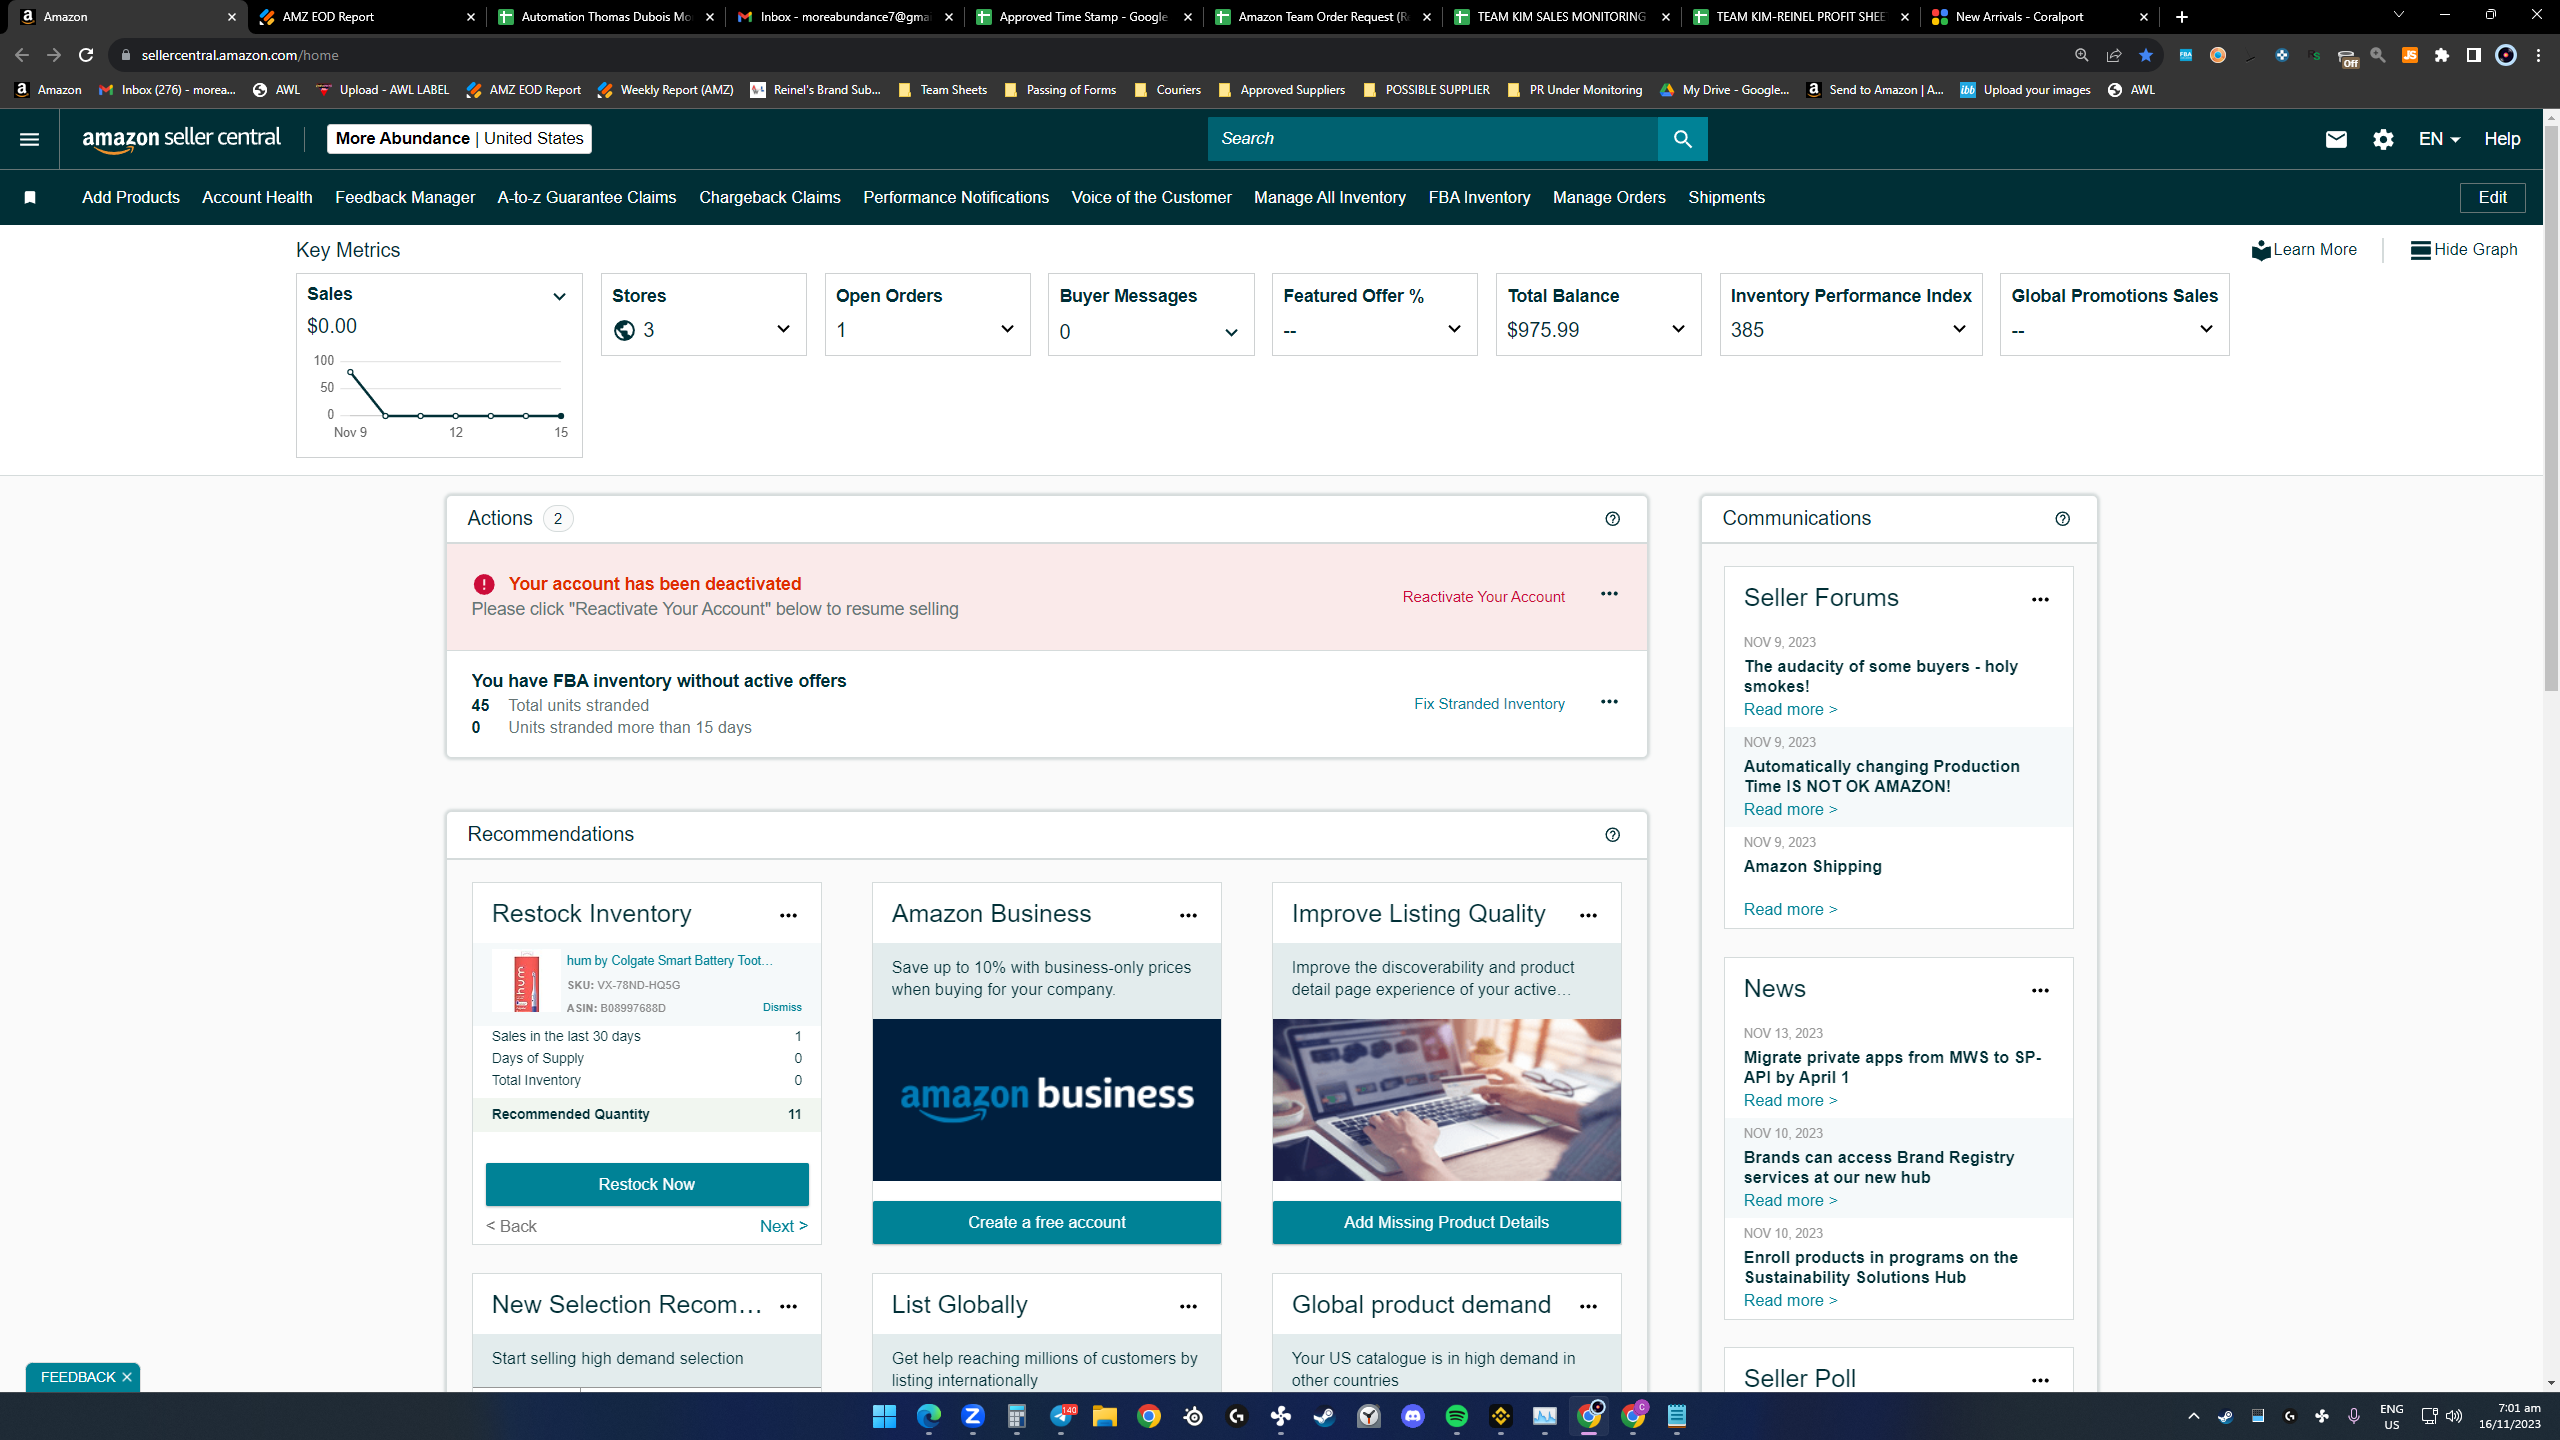Dismiss the hum by Colgate recommendation
The height and width of the screenshot is (1440, 2560).
(x=782, y=1007)
